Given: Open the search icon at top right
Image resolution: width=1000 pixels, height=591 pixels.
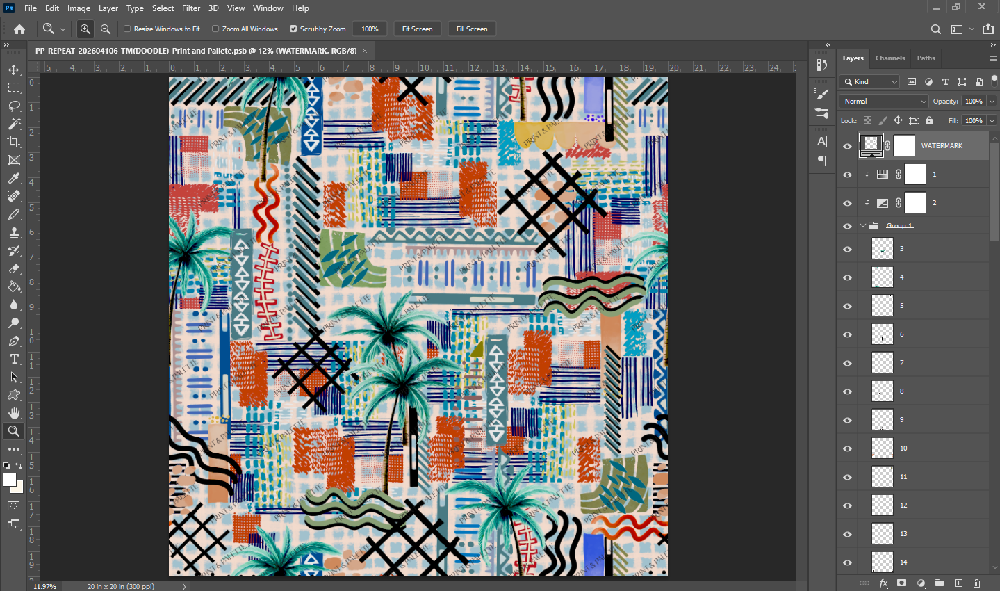Looking at the screenshot, I should coord(936,29).
